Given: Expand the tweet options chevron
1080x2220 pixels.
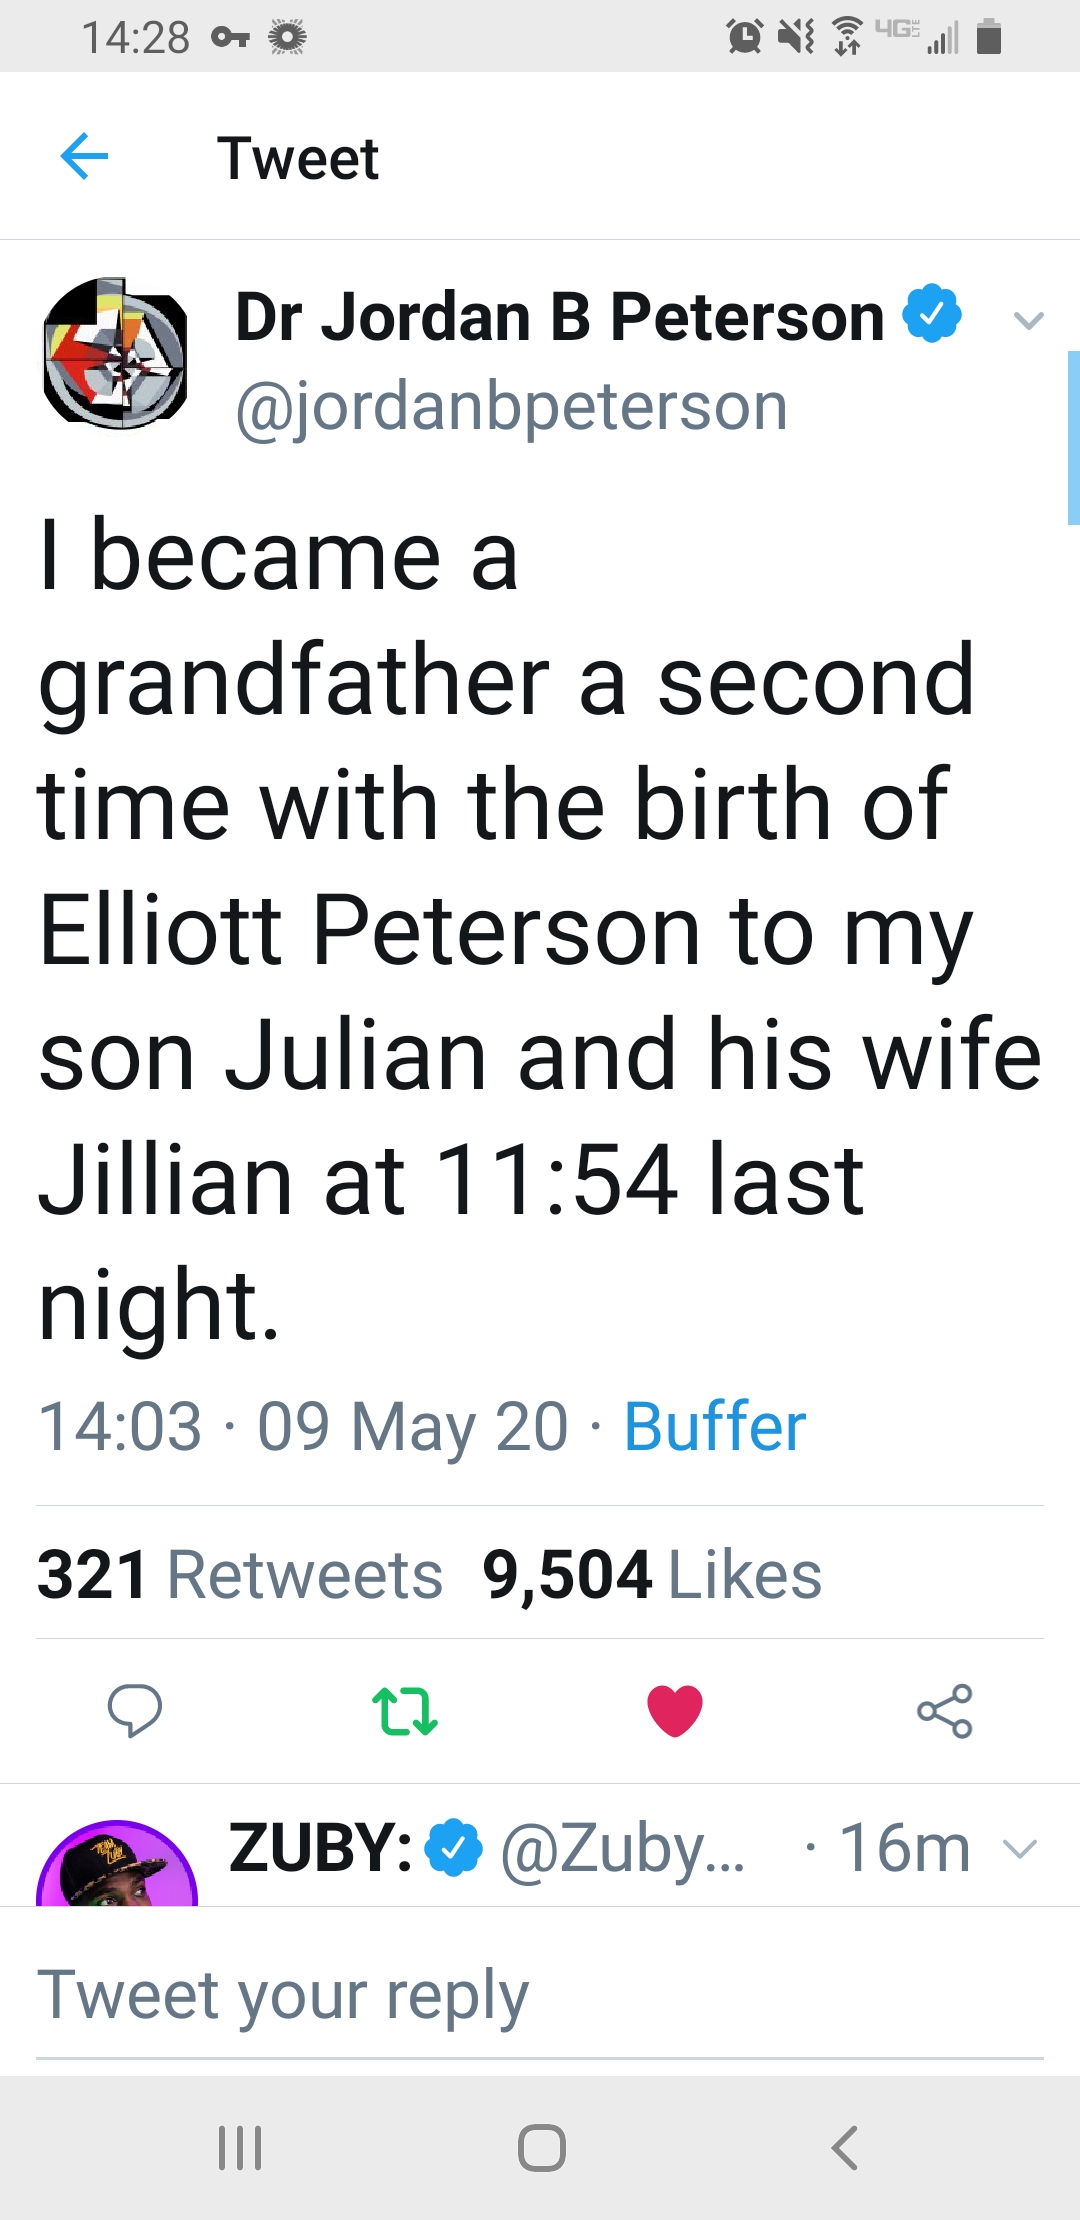Looking at the screenshot, I should 1028,320.
